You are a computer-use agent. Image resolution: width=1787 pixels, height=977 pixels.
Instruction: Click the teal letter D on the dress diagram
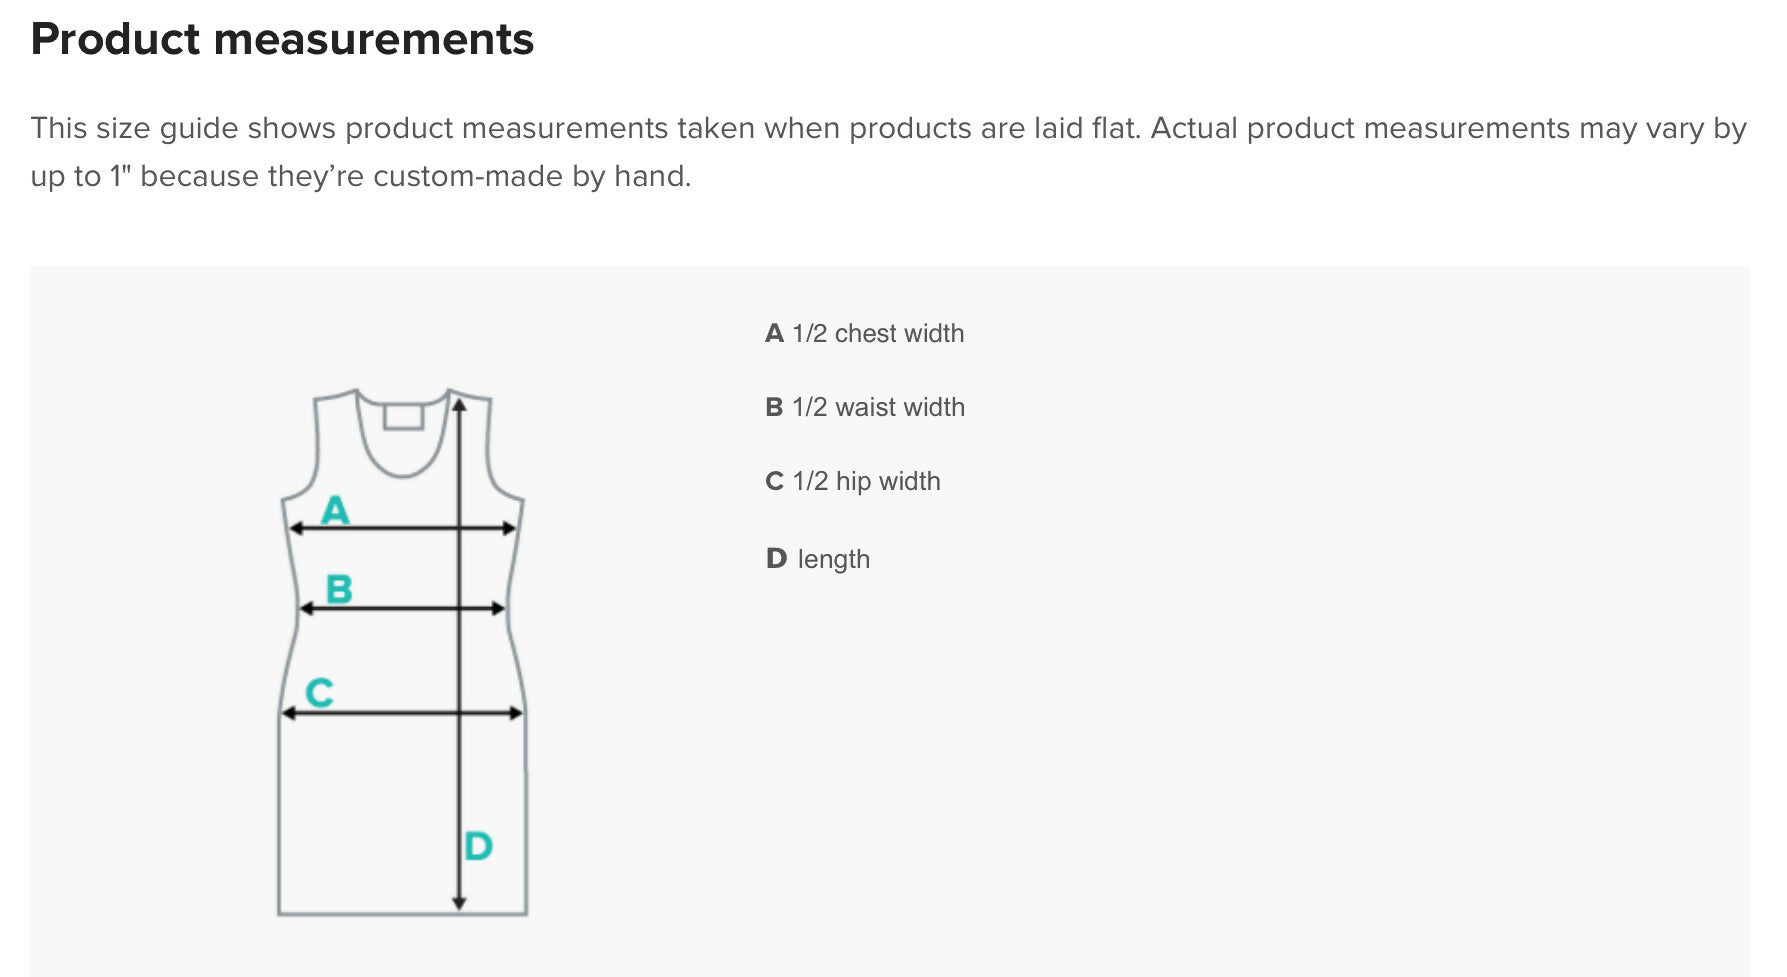tap(478, 846)
